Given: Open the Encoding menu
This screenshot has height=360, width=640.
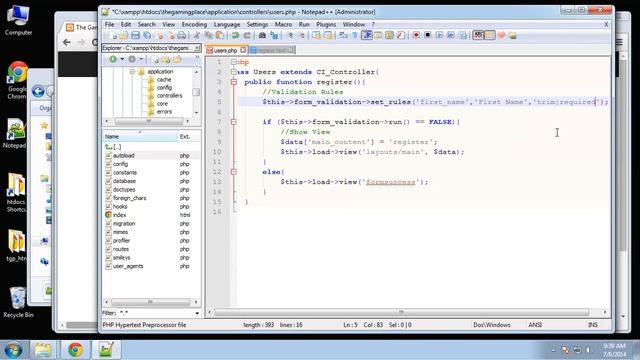Looking at the screenshot, I should (x=194, y=24).
